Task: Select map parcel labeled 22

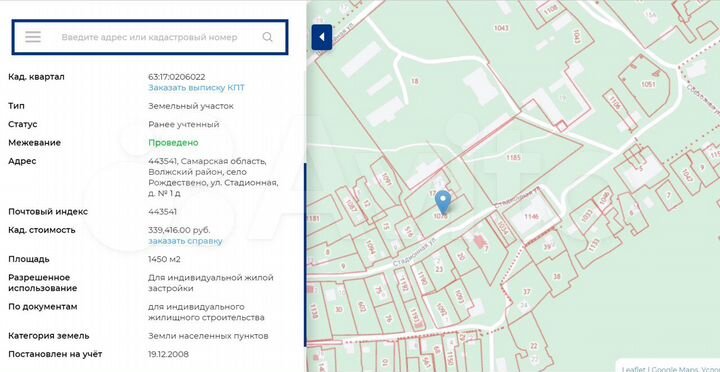Action: tap(533, 345)
